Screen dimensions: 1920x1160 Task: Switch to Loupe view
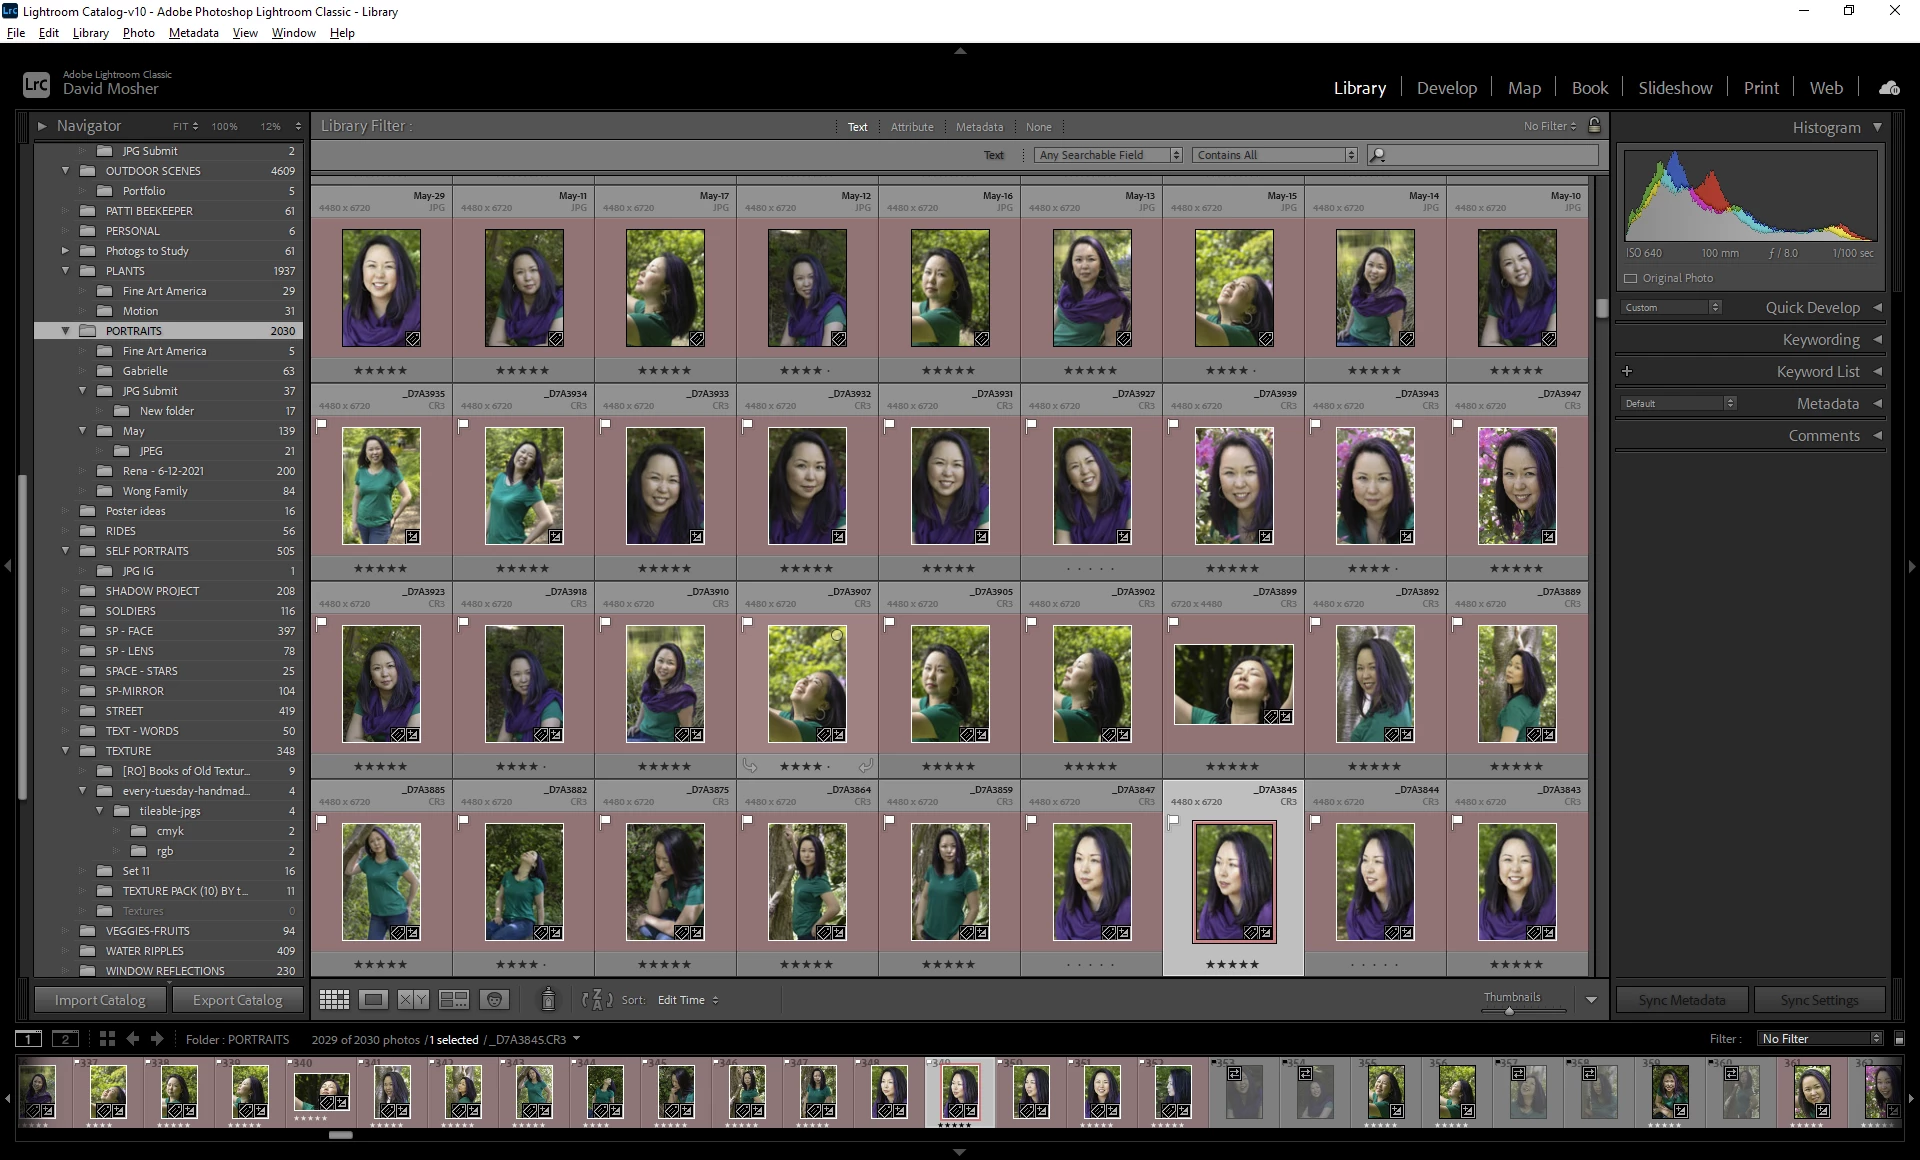pyautogui.click(x=374, y=1000)
